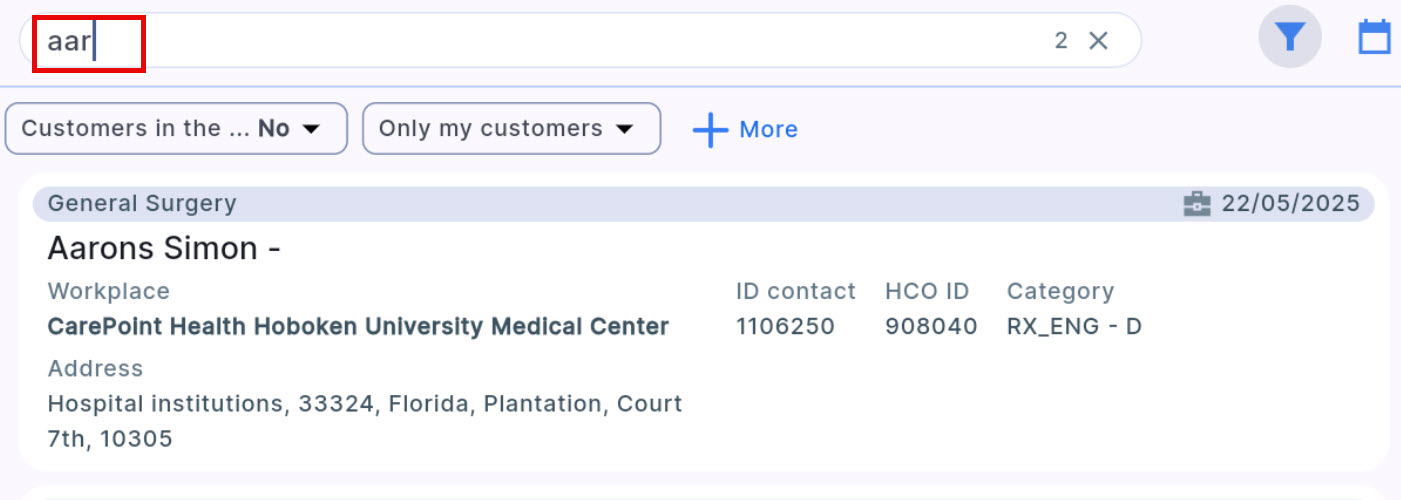Image resolution: width=1401 pixels, height=500 pixels.
Task: Open the calendar icon at top right
Action: [1375, 37]
